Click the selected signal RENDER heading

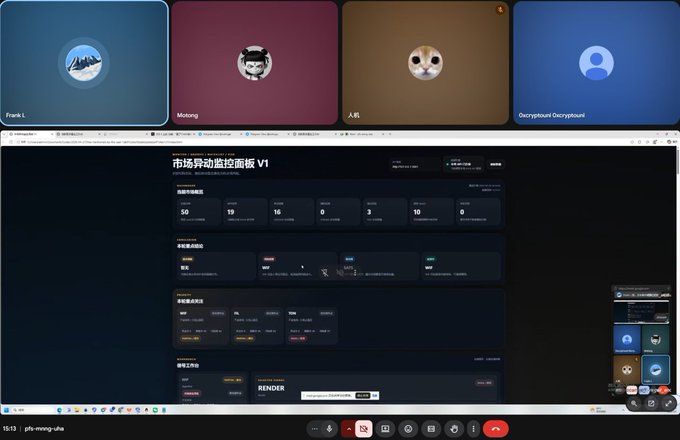click(x=271, y=388)
